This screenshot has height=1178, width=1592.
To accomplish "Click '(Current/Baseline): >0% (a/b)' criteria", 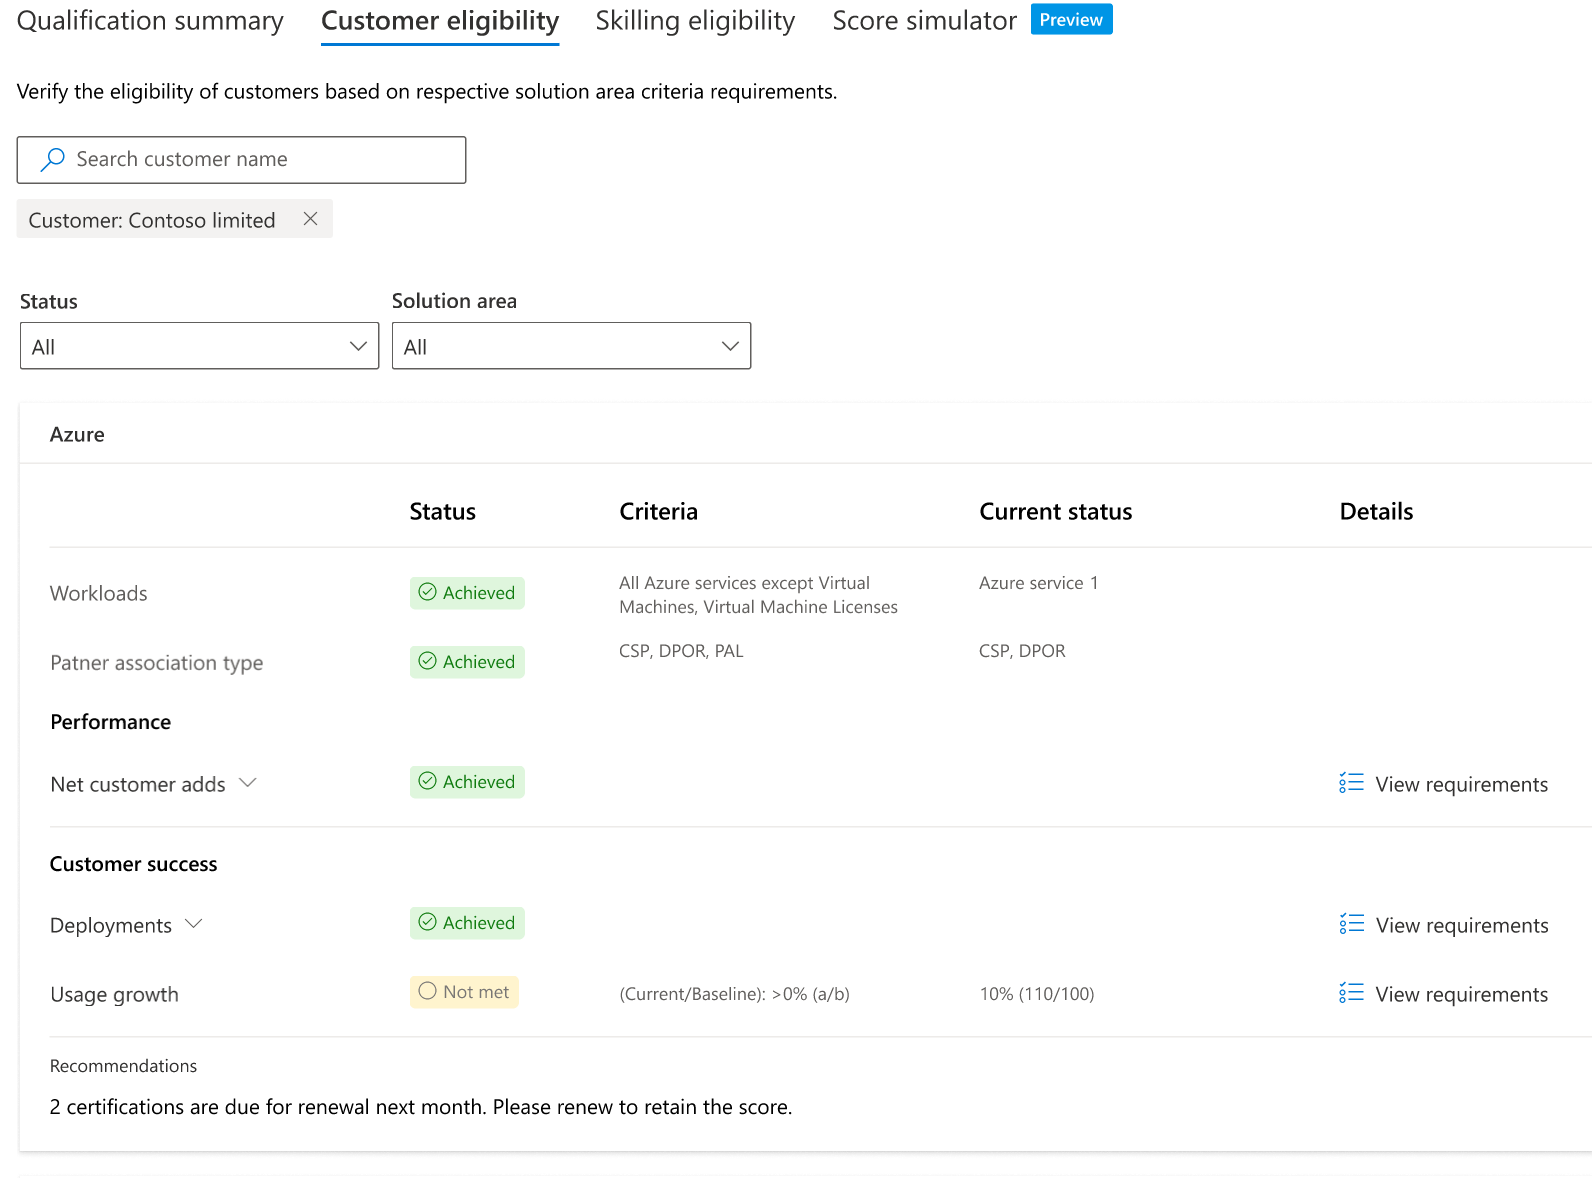I will click(x=734, y=994).
